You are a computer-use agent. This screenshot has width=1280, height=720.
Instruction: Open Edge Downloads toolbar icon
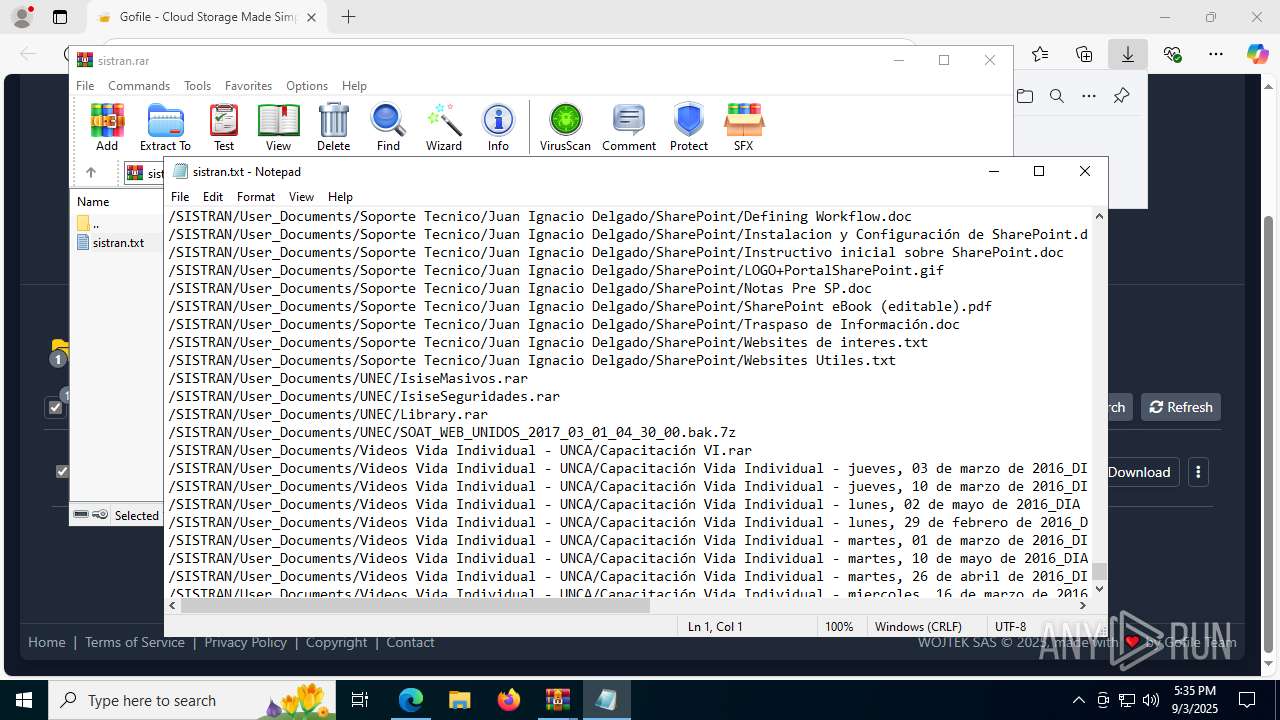pos(1127,54)
